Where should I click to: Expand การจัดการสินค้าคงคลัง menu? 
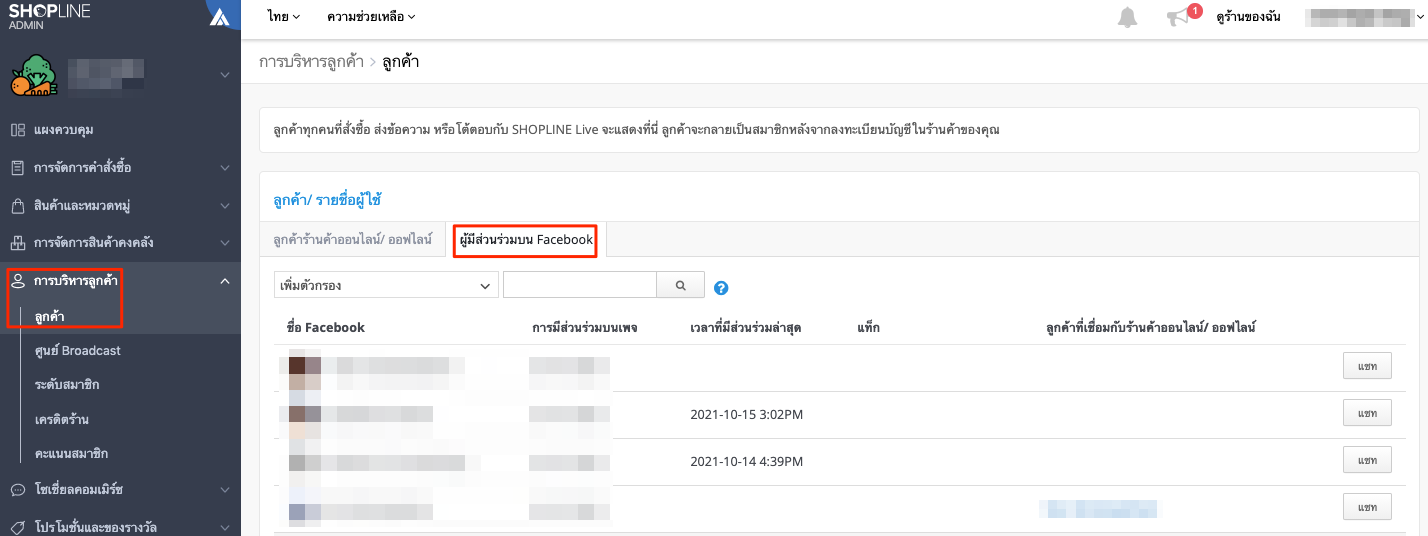[x=224, y=243]
